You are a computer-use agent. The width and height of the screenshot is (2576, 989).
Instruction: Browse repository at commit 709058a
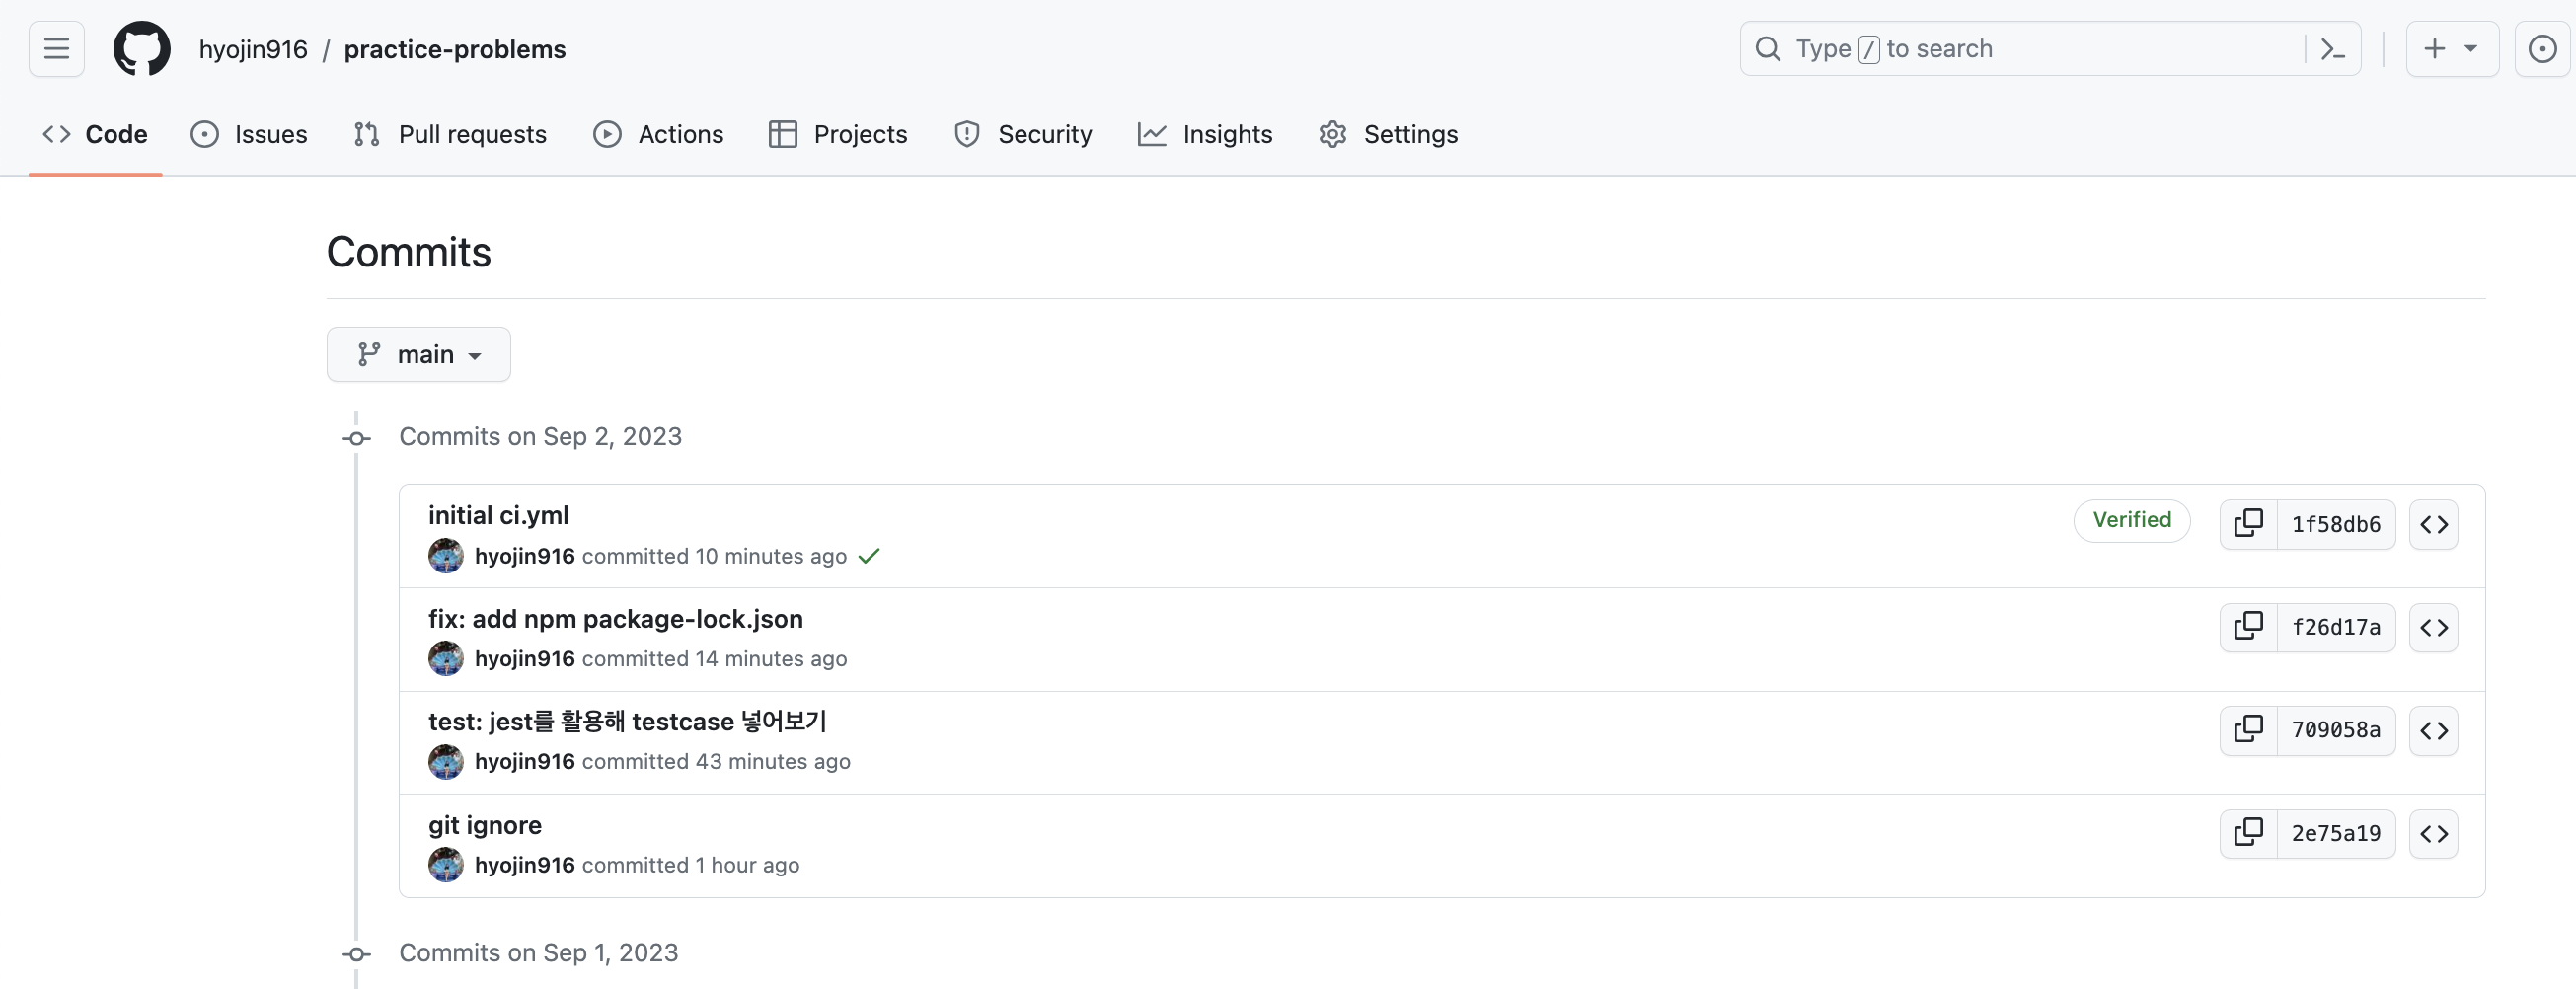coord(2433,730)
